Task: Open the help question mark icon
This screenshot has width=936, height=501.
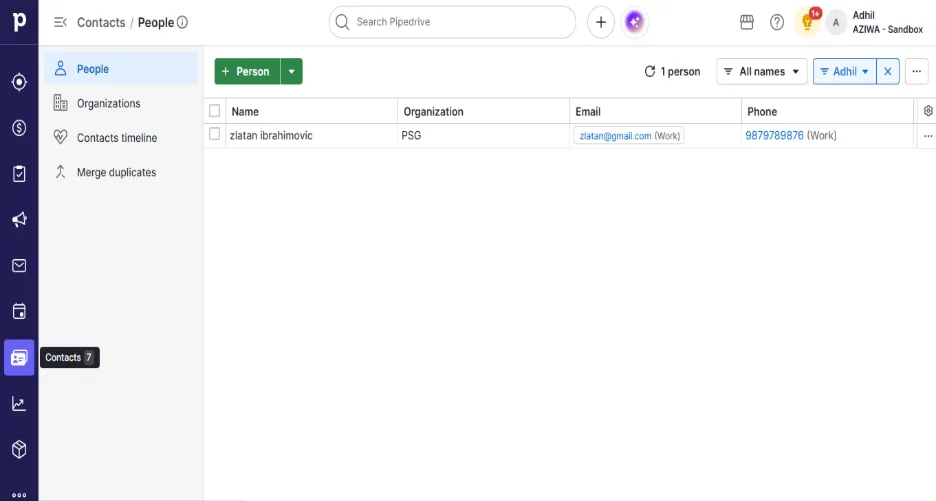Action: [x=777, y=22]
